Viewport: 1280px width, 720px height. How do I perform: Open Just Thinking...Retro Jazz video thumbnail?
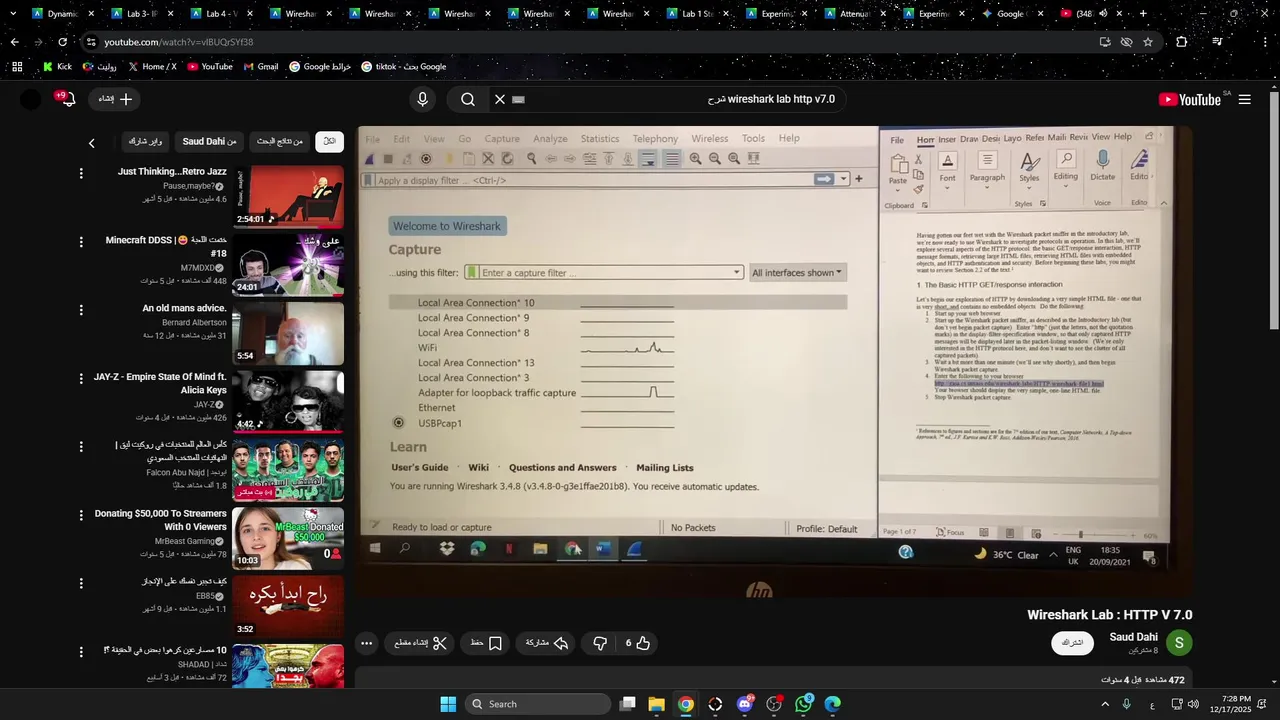[x=288, y=196]
